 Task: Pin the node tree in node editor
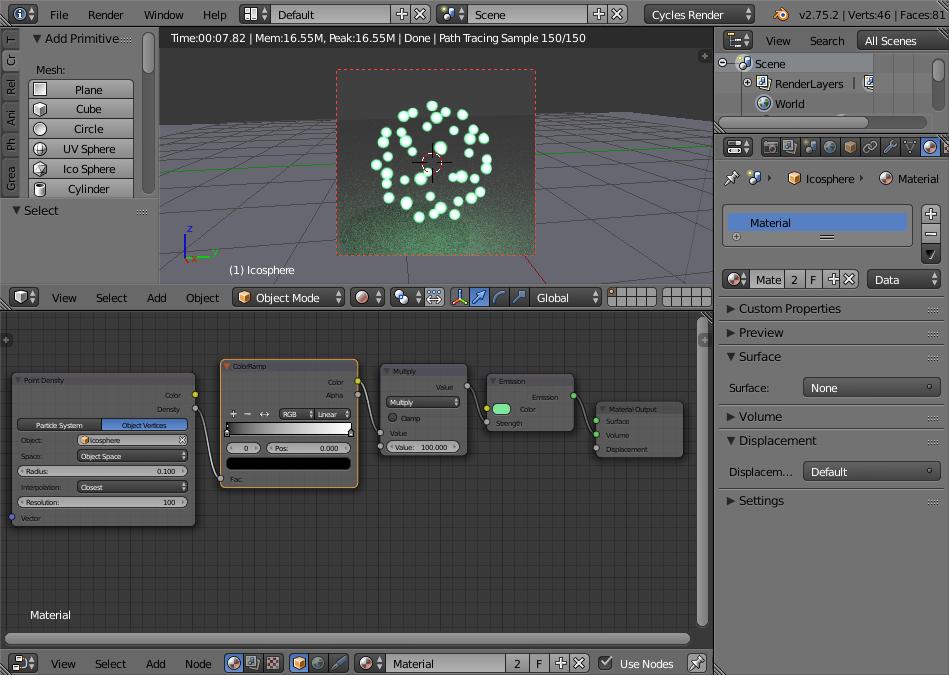[x=697, y=663]
